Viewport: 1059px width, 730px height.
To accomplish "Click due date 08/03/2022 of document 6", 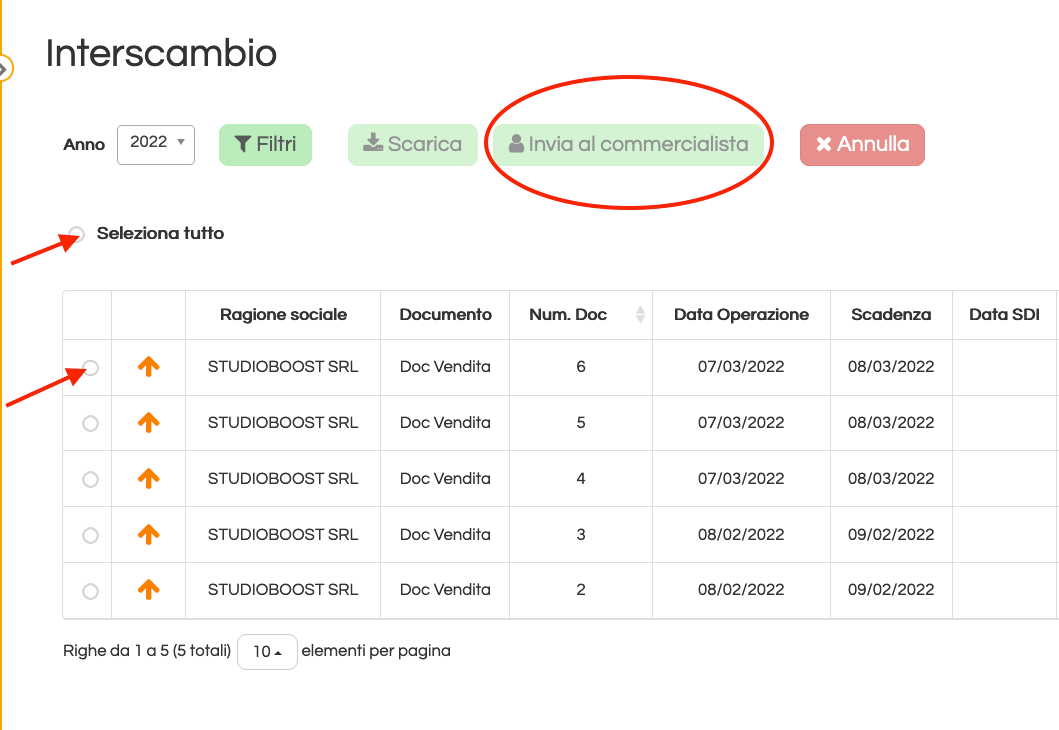I will (891, 367).
